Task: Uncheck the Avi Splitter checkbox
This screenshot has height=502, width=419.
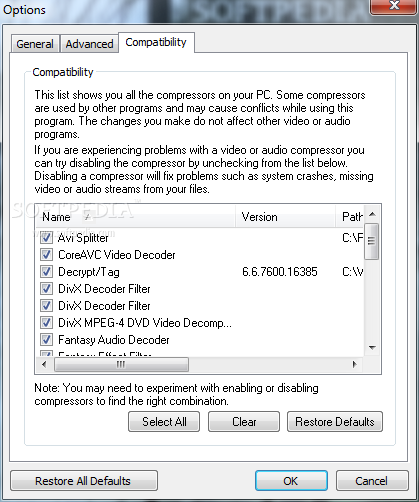Action: pos(46,238)
